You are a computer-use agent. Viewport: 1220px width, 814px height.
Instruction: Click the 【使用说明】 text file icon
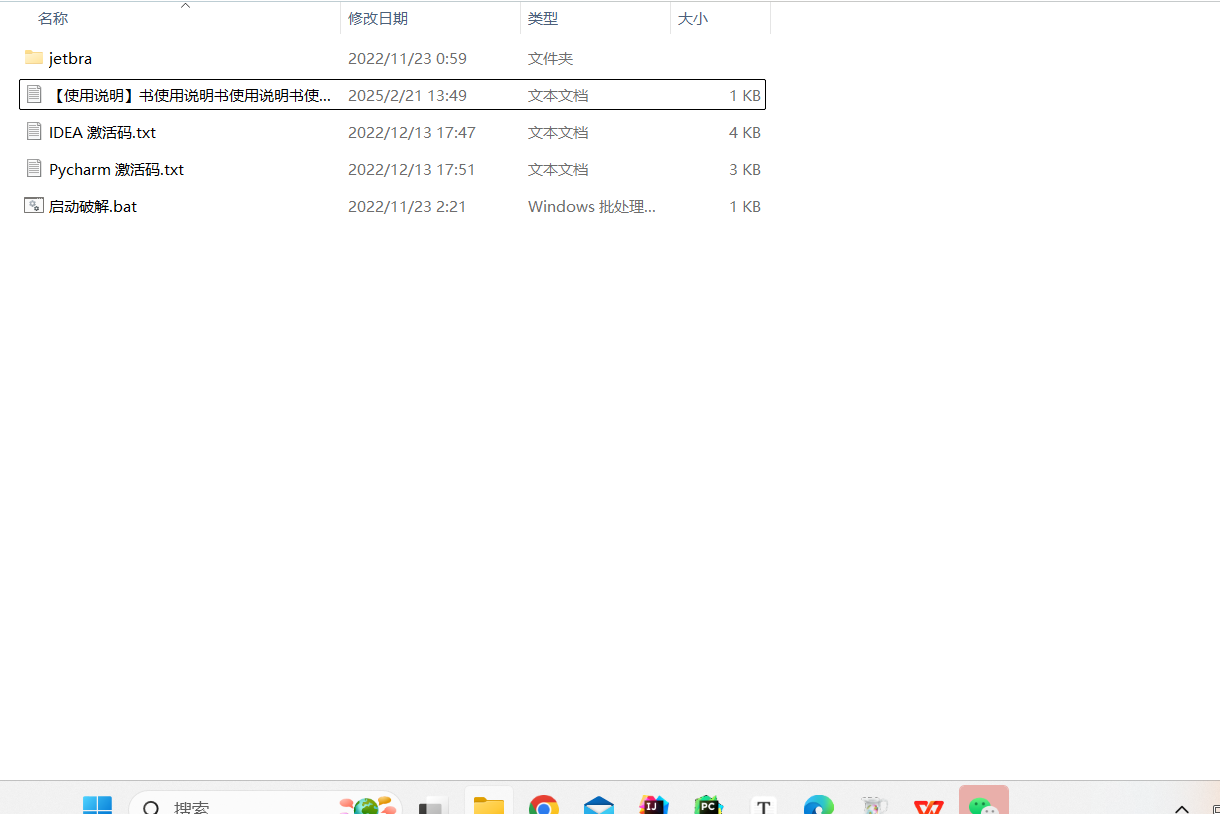(x=34, y=95)
